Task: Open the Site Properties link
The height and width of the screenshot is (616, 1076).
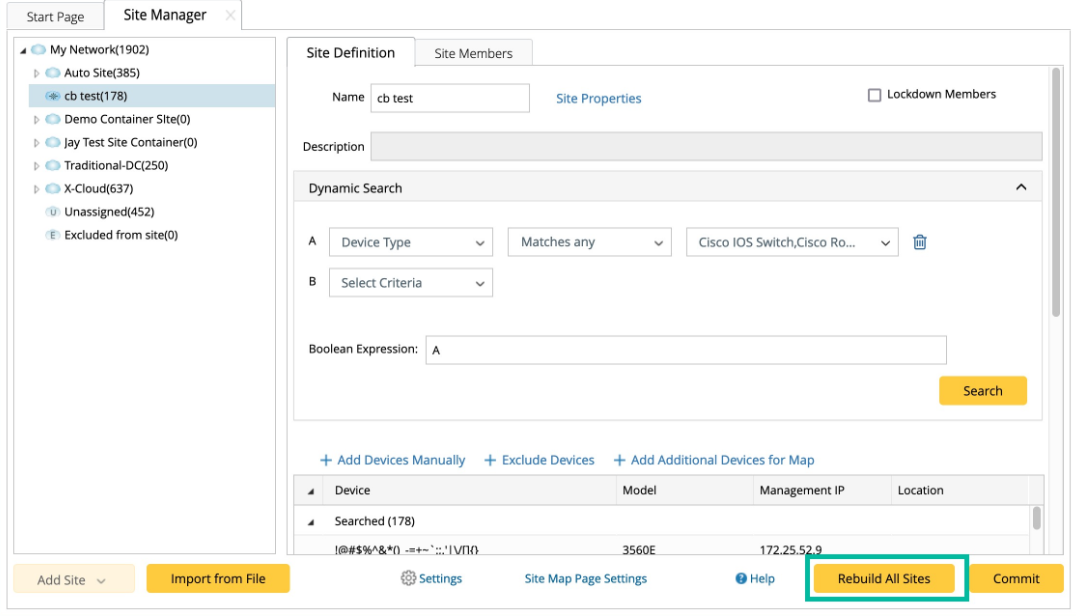Action: [598, 98]
